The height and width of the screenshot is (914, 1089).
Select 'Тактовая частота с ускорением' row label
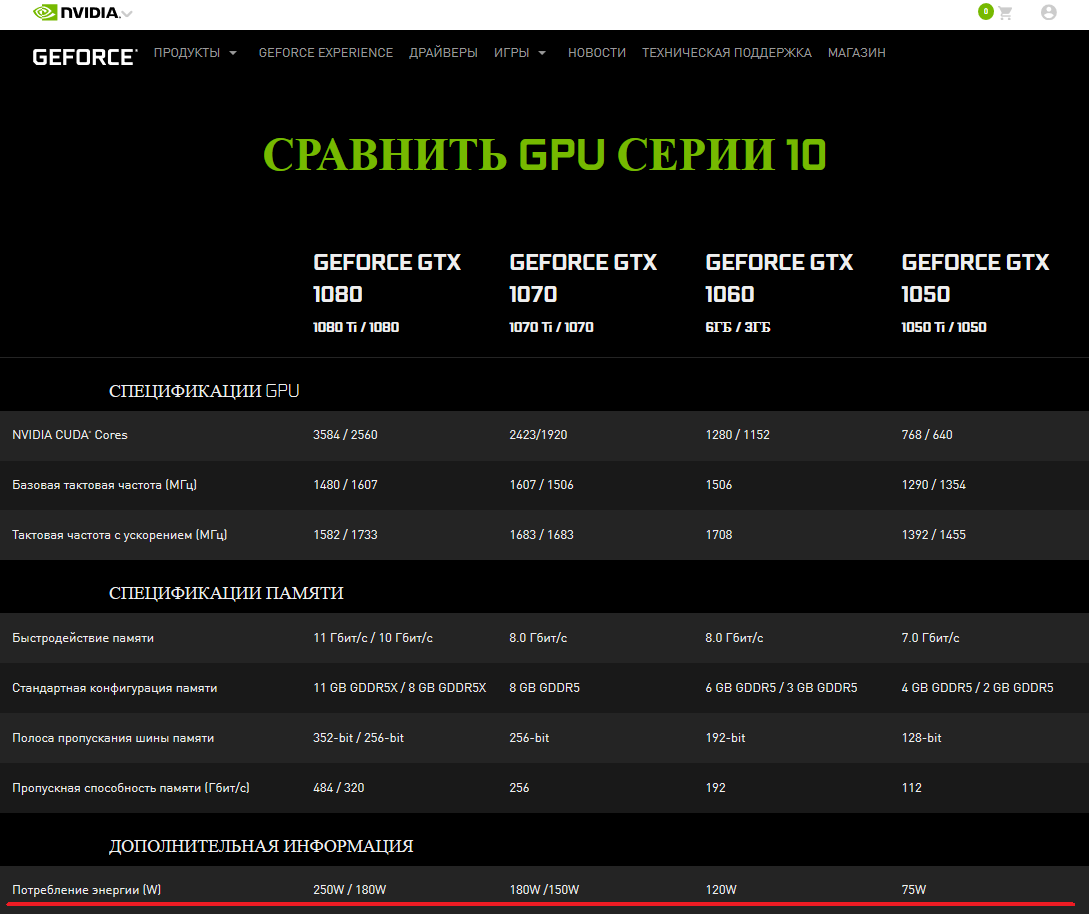[x=119, y=535]
